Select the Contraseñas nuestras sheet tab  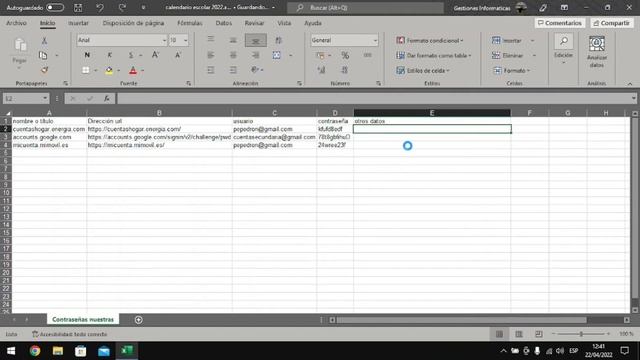[83, 320]
